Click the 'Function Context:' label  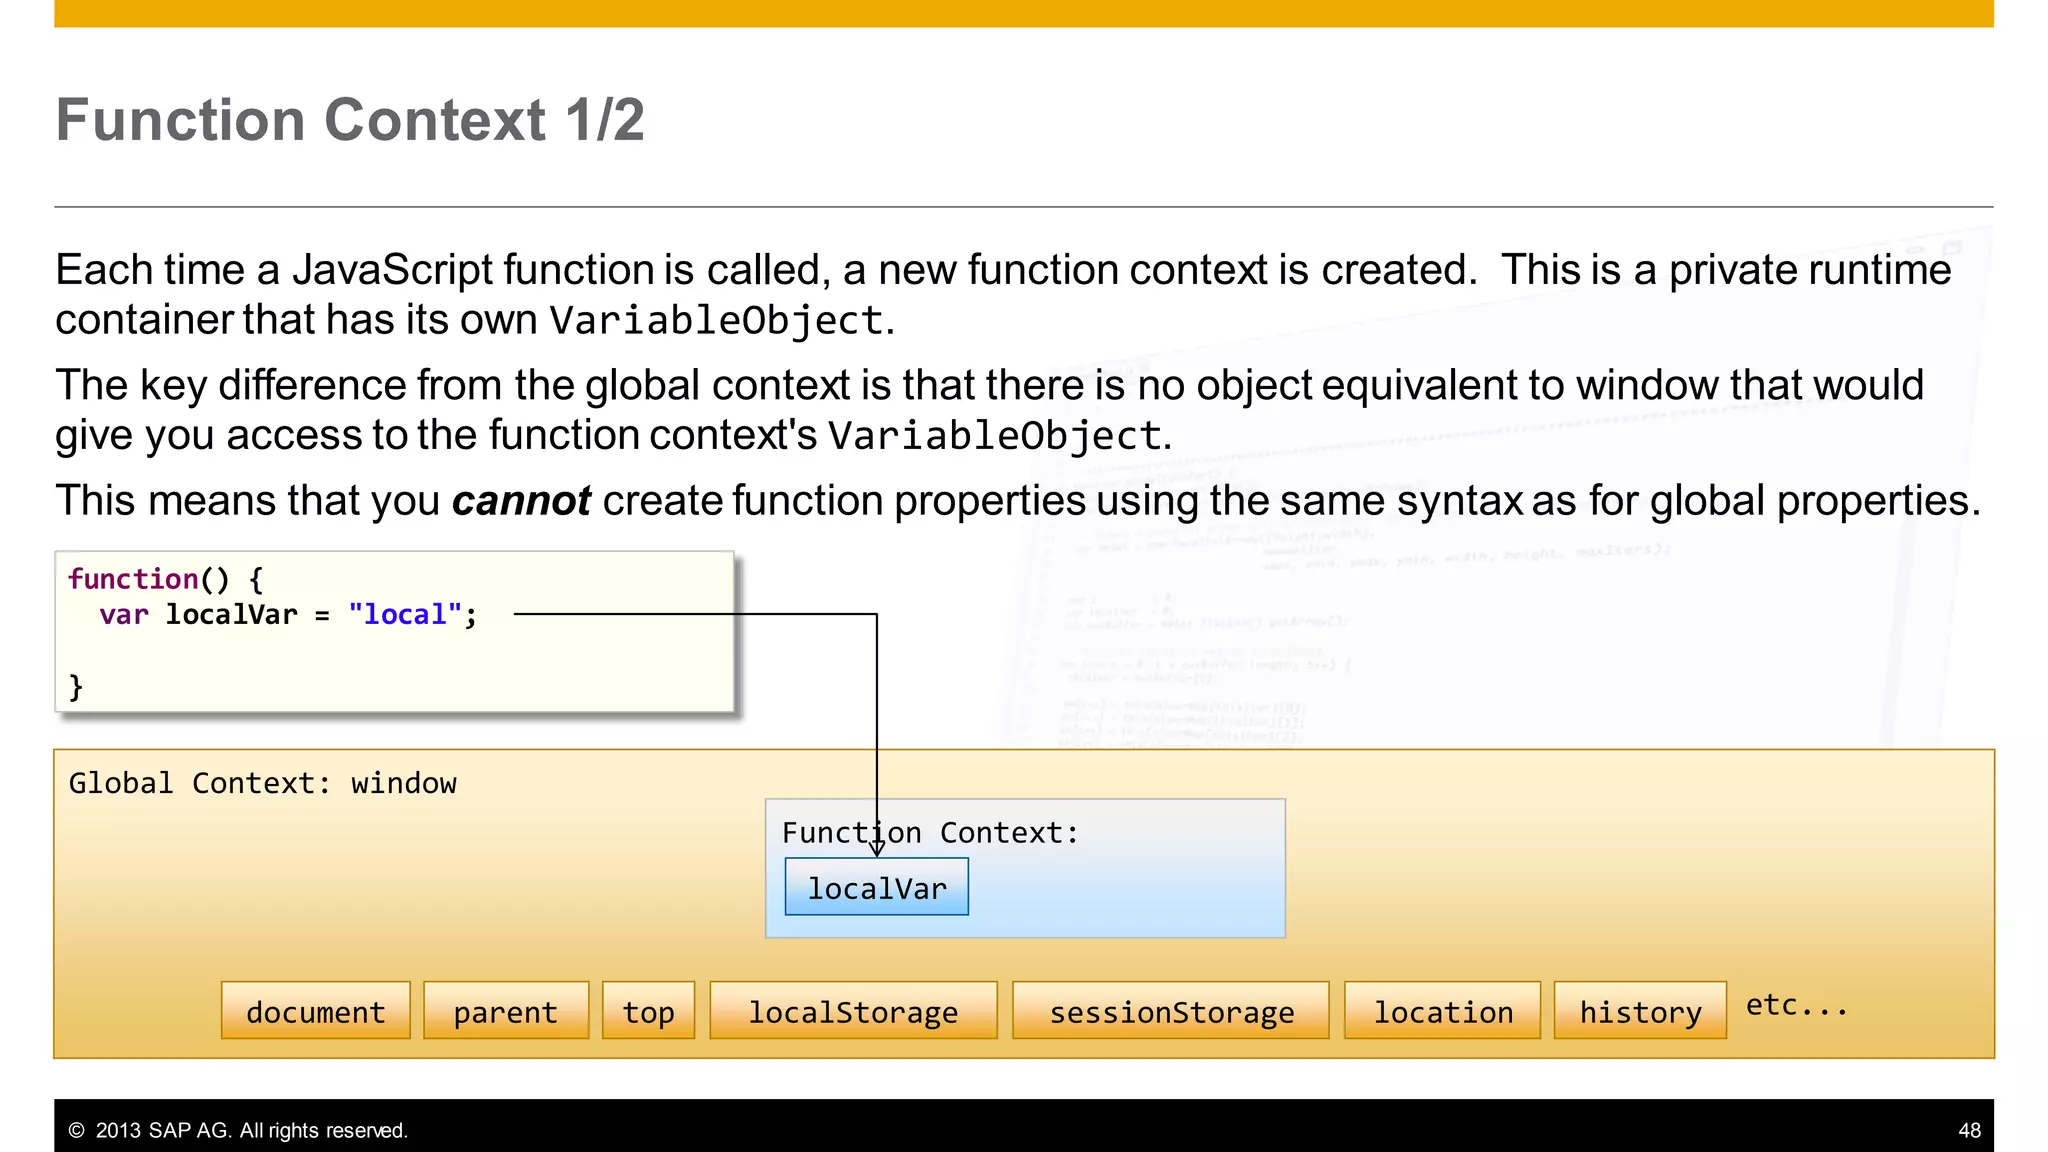[x=930, y=832]
